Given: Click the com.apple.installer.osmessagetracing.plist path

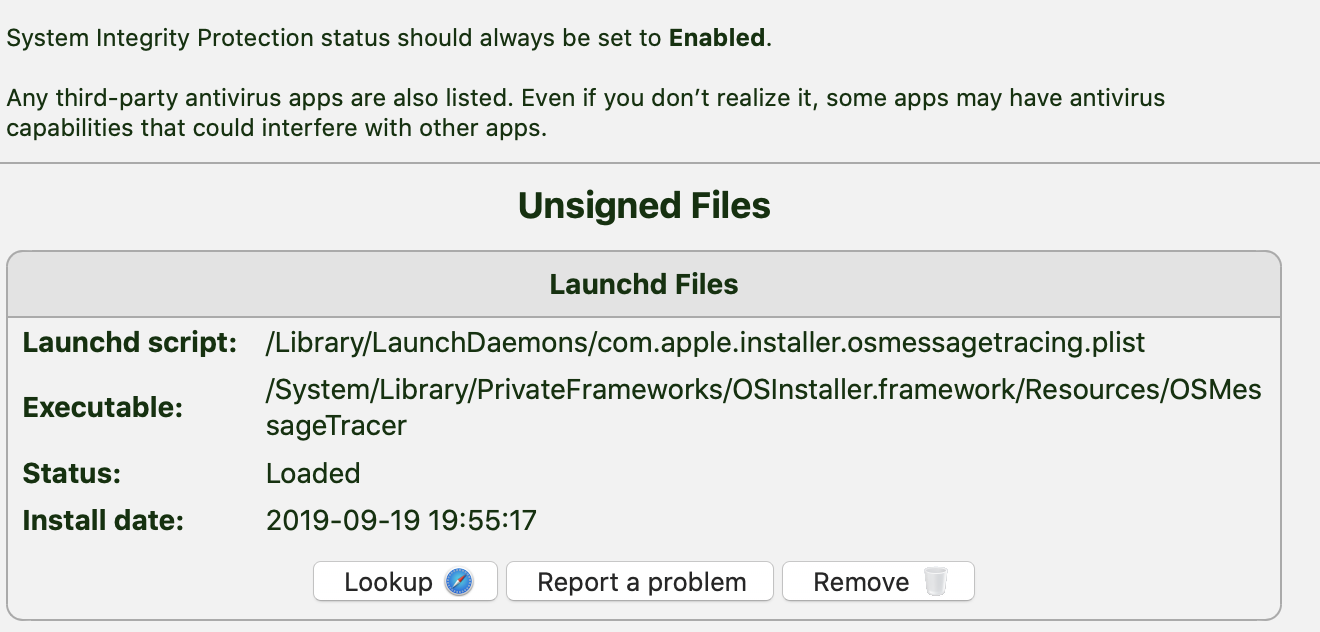Looking at the screenshot, I should click(x=705, y=343).
